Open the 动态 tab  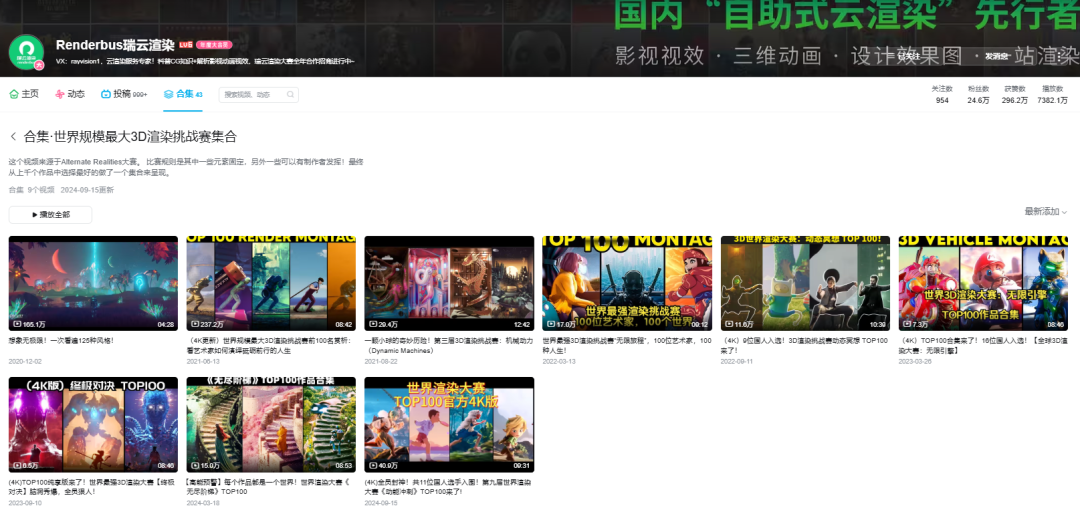pyautogui.click(x=70, y=94)
